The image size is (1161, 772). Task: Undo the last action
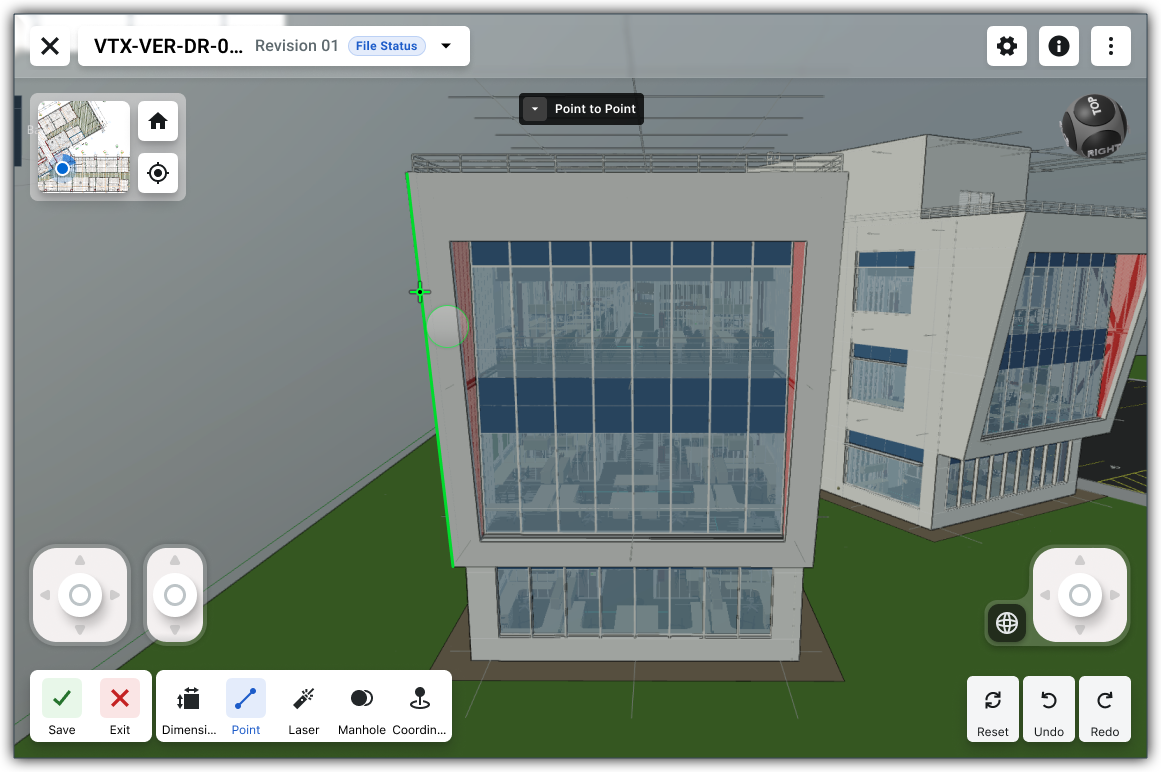tap(1048, 708)
